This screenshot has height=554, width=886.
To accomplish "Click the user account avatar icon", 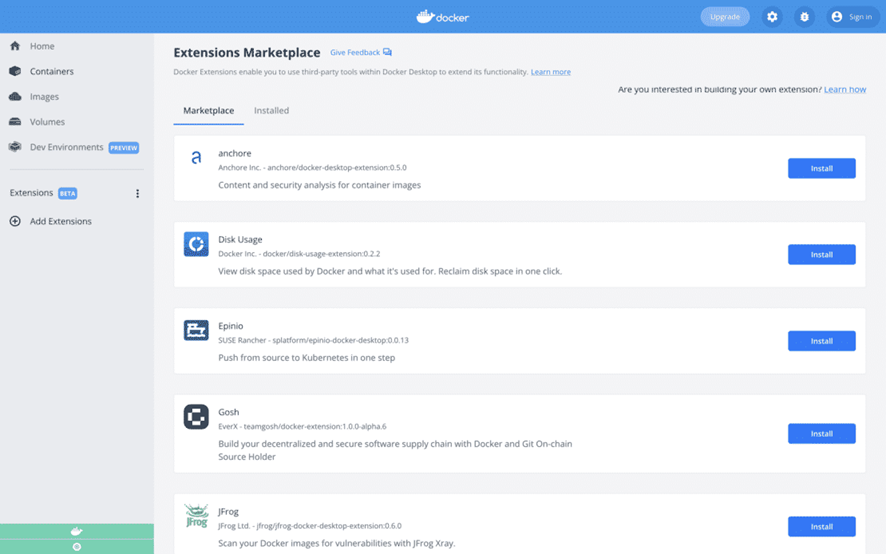I will [x=837, y=17].
